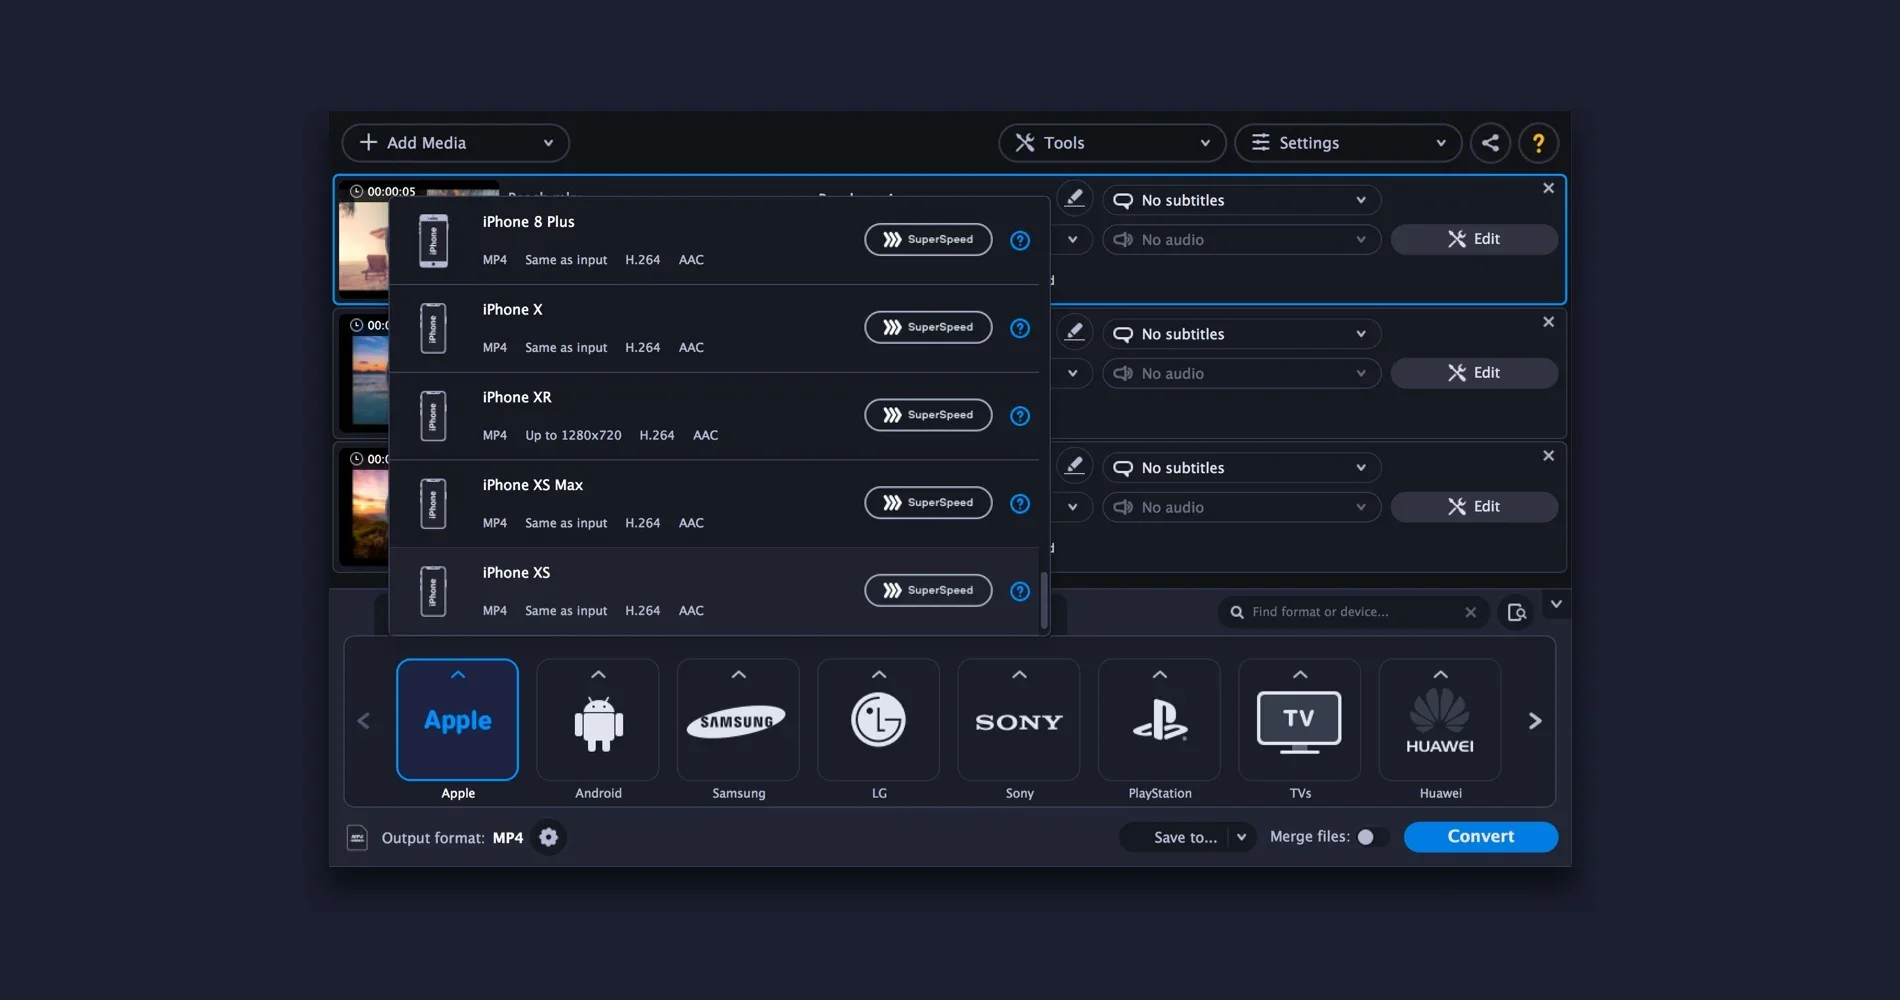The image size is (1900, 1000).
Task: Click the Convert button
Action: tap(1481, 837)
